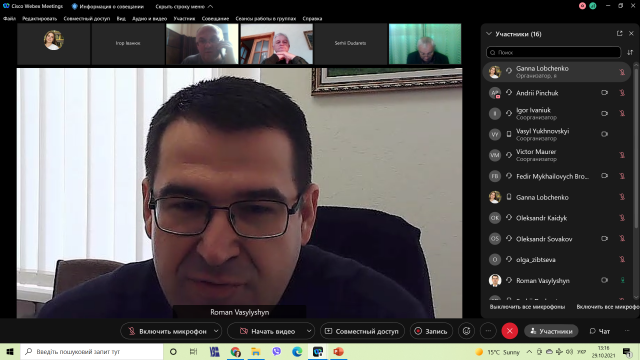
Task: Click the Windows taskbar search box
Action: point(92,351)
